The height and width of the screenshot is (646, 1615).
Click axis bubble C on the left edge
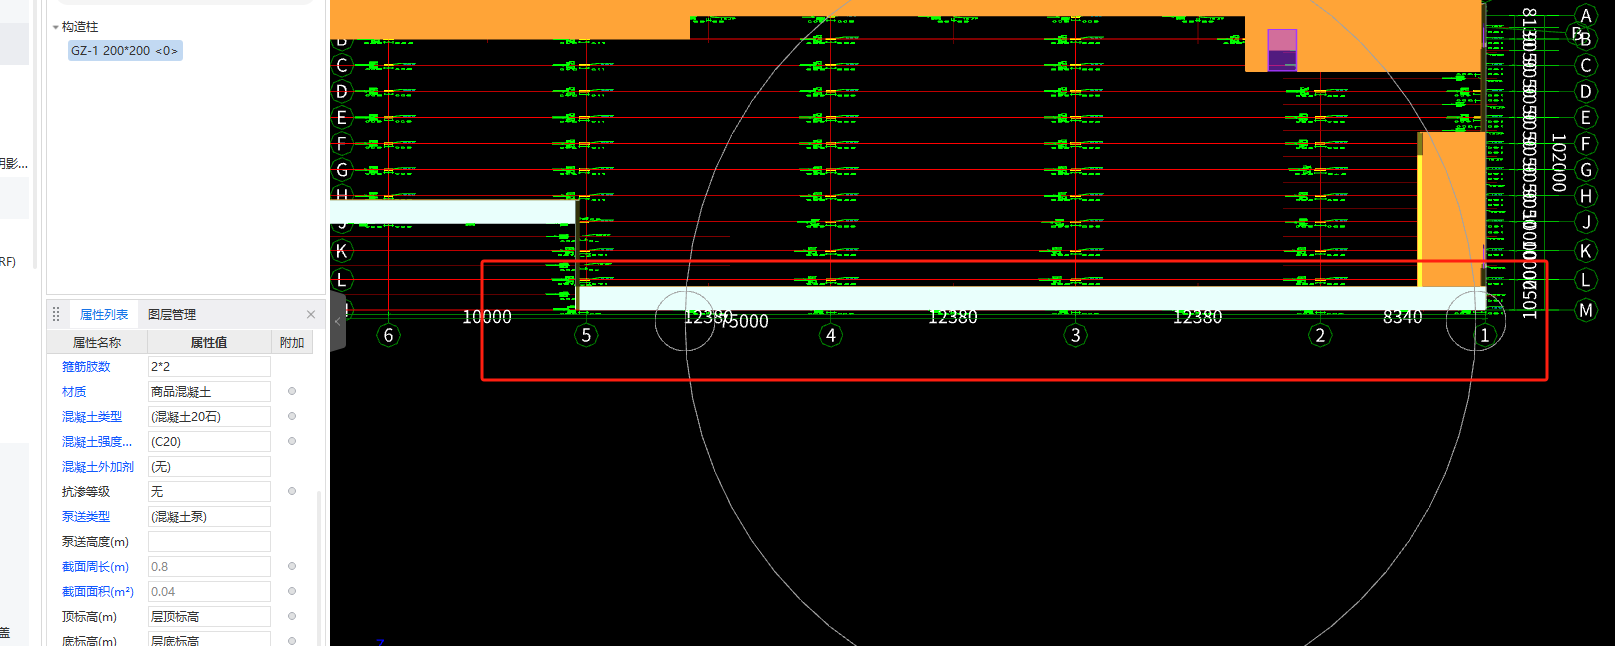[342, 65]
